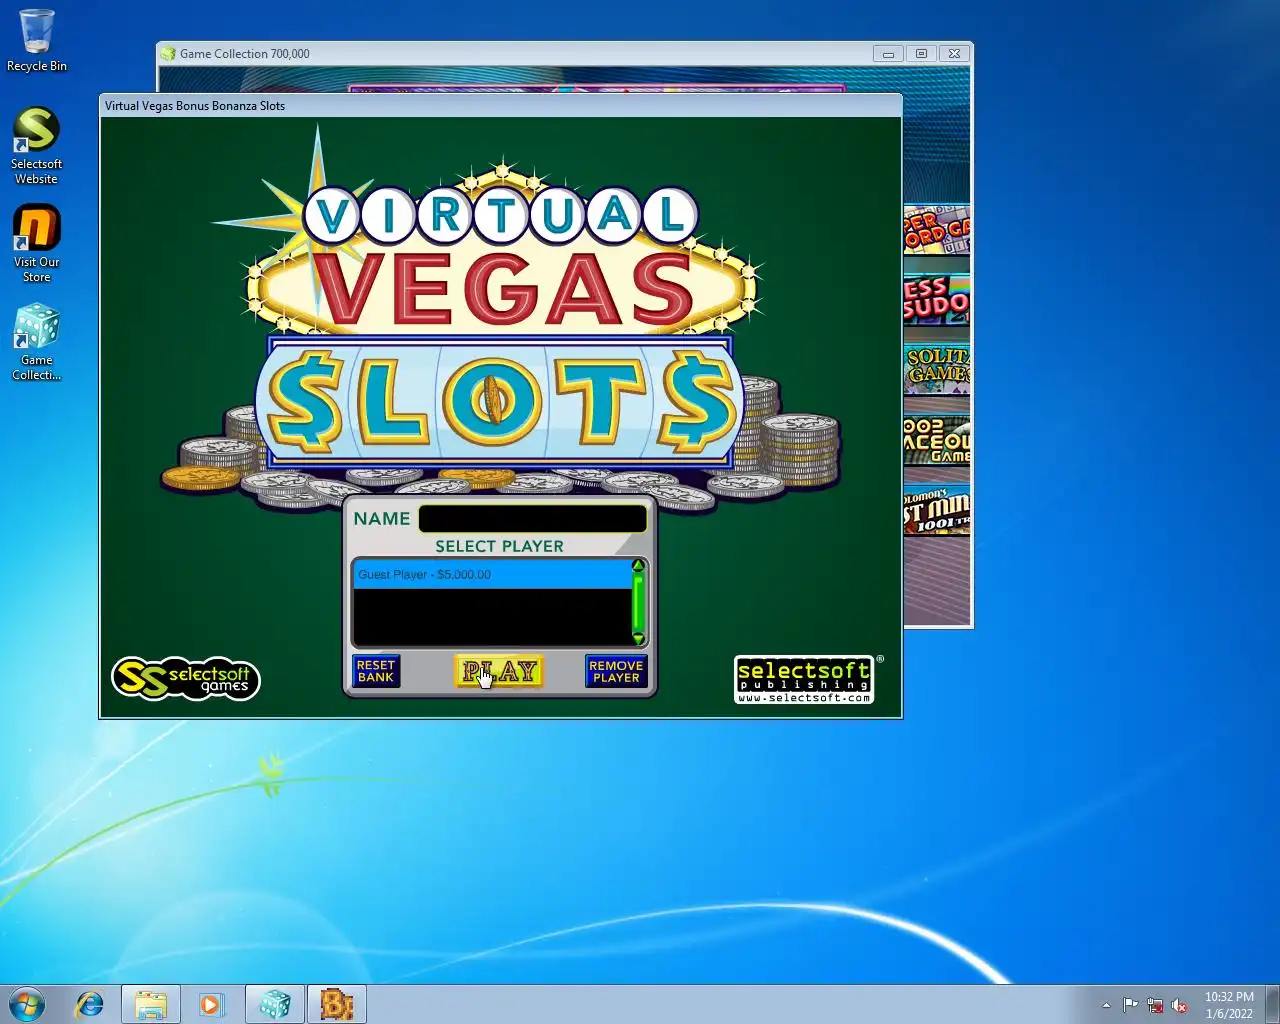
Task: Click the network tray icon
Action: click(1155, 1005)
